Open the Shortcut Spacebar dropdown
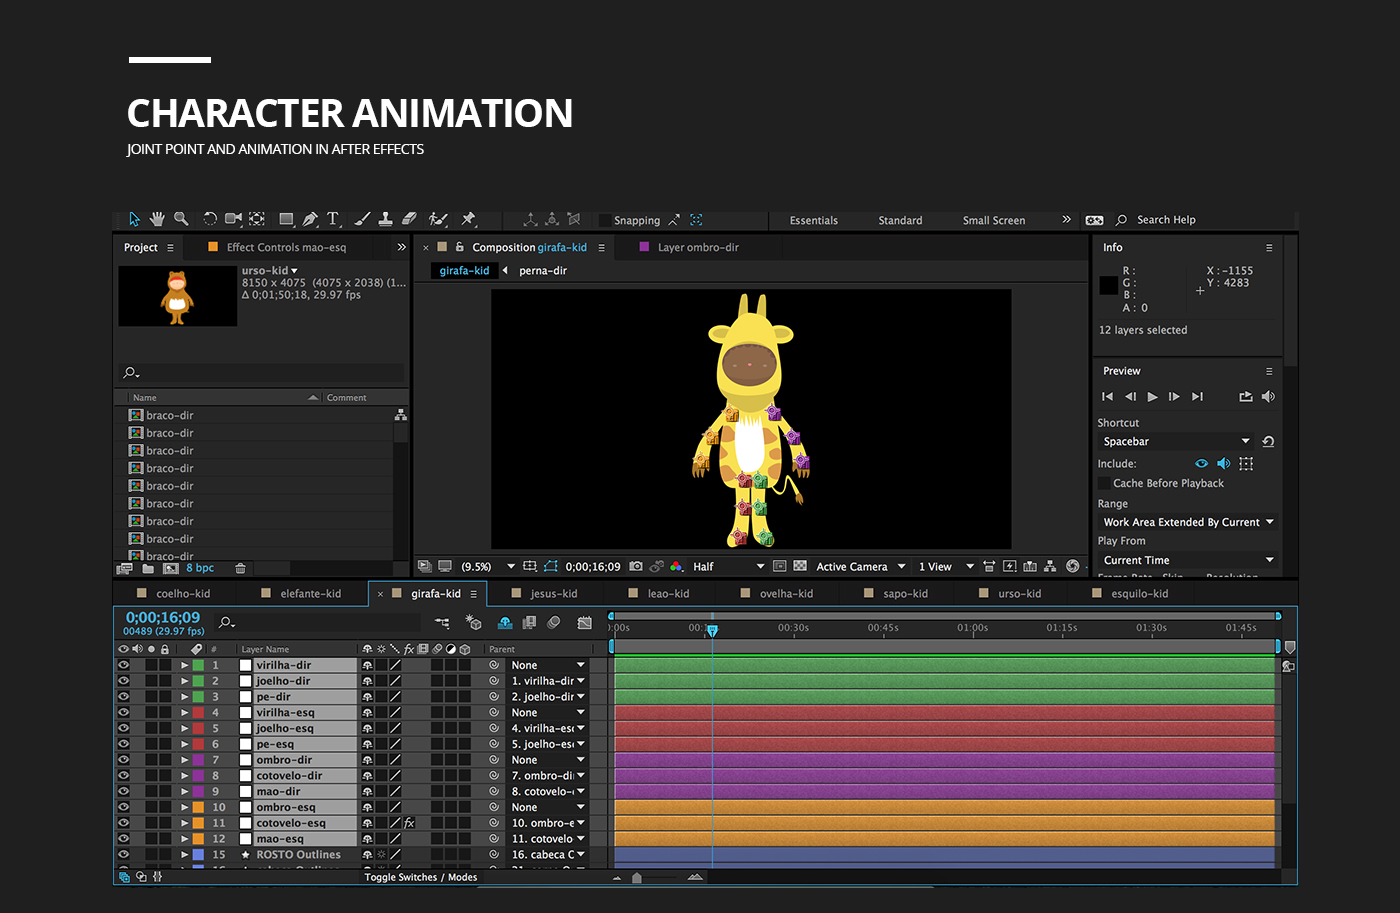This screenshot has width=1400, height=913. click(x=1176, y=441)
